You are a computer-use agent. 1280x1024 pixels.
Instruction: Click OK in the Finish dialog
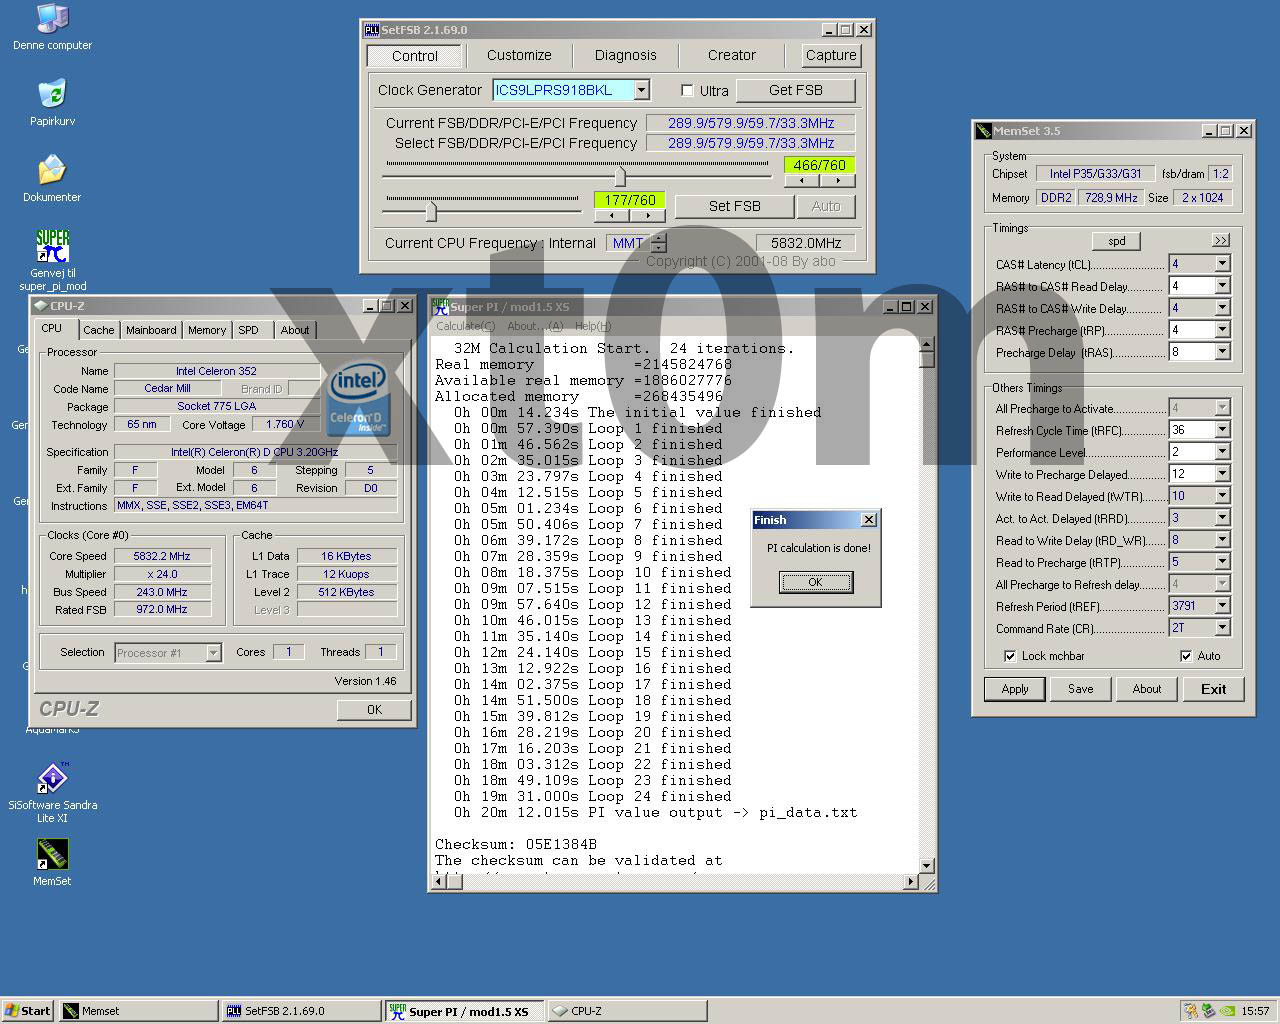(x=816, y=582)
